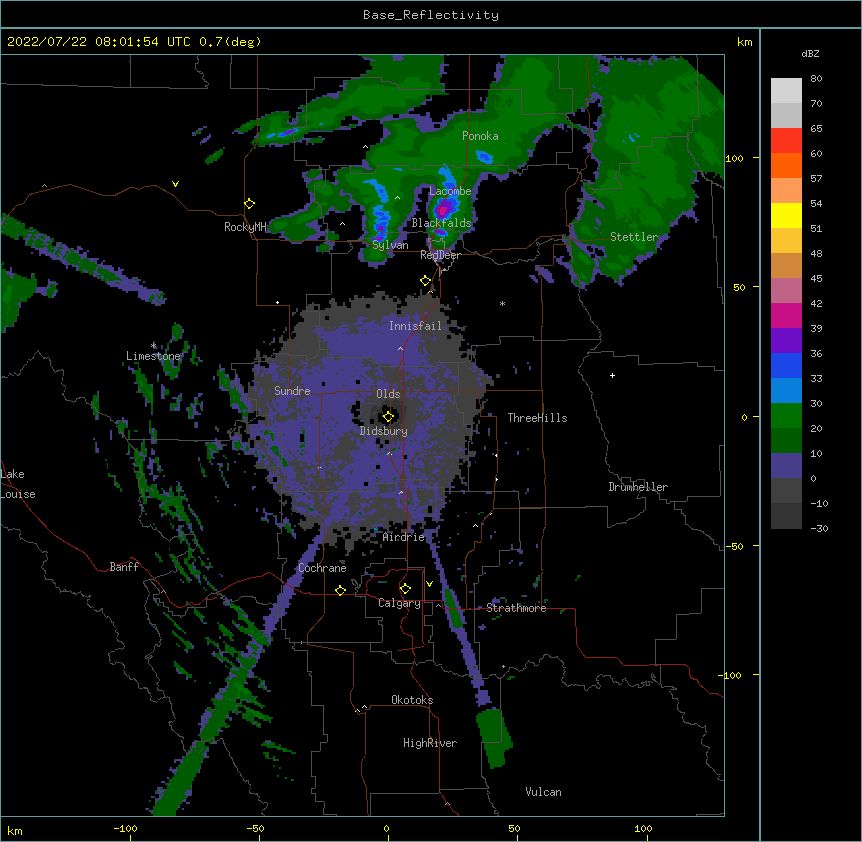Image resolution: width=862 pixels, height=842 pixels.
Task: Click the Cochrane label
Action: (322, 568)
